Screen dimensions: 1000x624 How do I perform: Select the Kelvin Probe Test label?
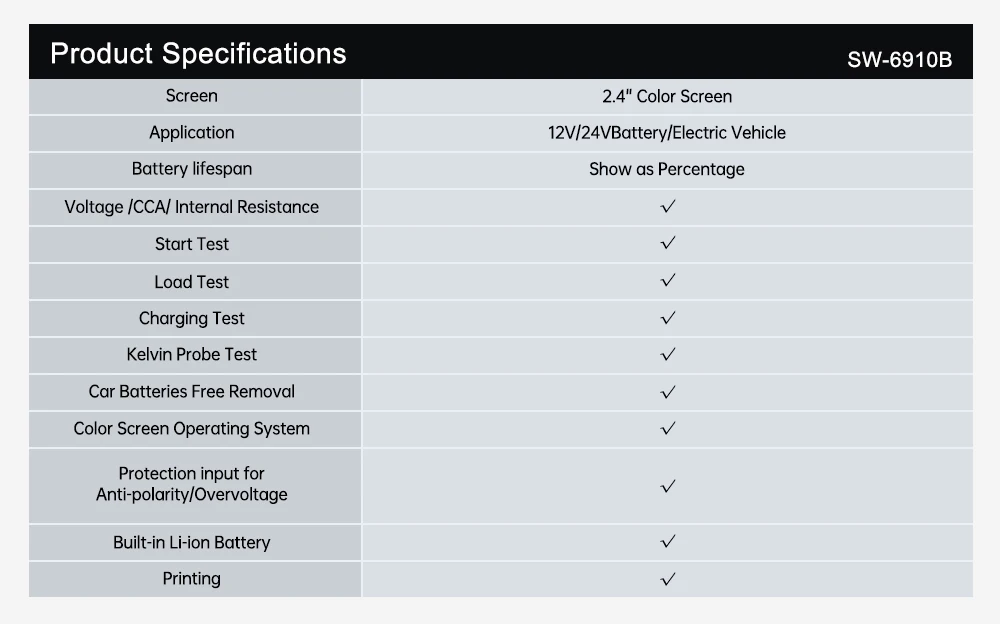(191, 354)
